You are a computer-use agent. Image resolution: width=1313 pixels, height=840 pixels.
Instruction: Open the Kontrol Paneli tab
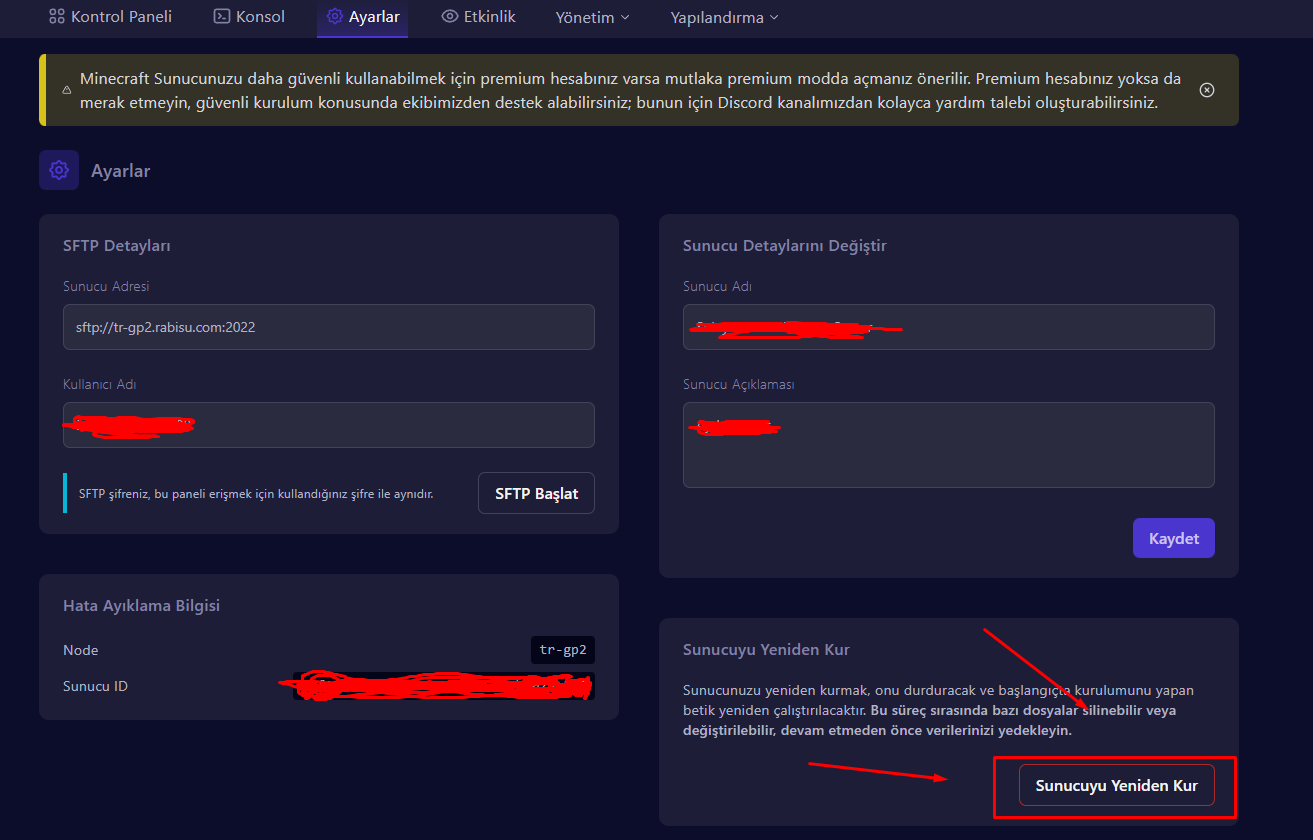tap(120, 17)
